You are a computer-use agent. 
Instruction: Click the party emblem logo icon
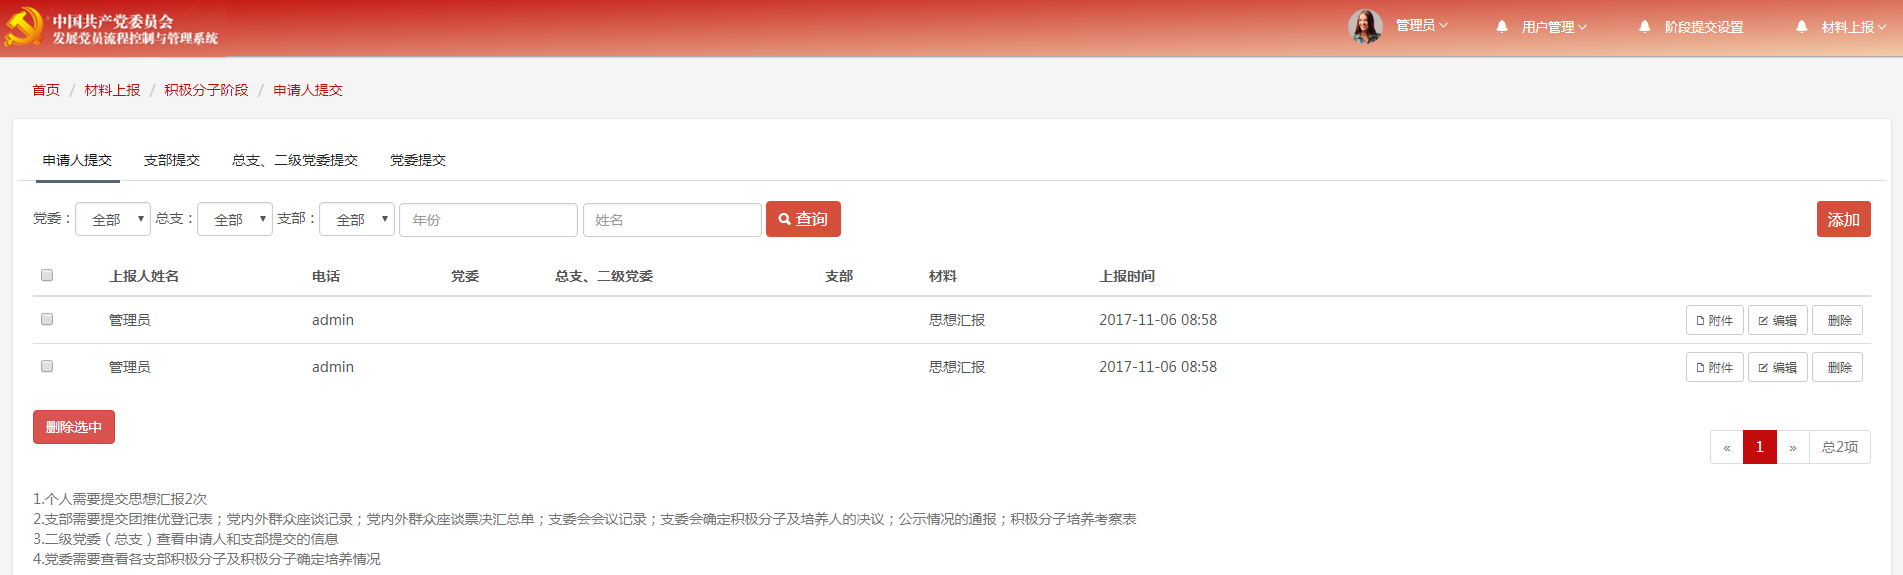[x=23, y=27]
